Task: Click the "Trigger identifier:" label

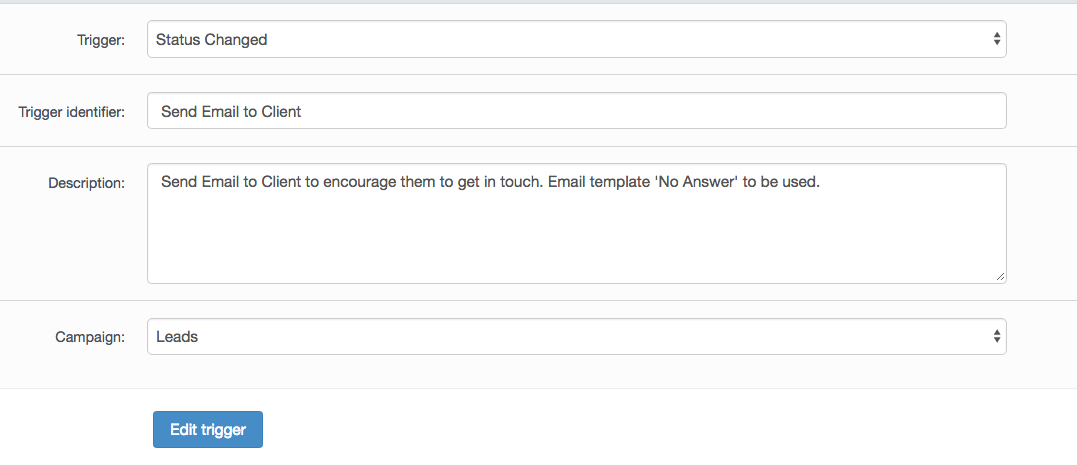Action: 71,112
